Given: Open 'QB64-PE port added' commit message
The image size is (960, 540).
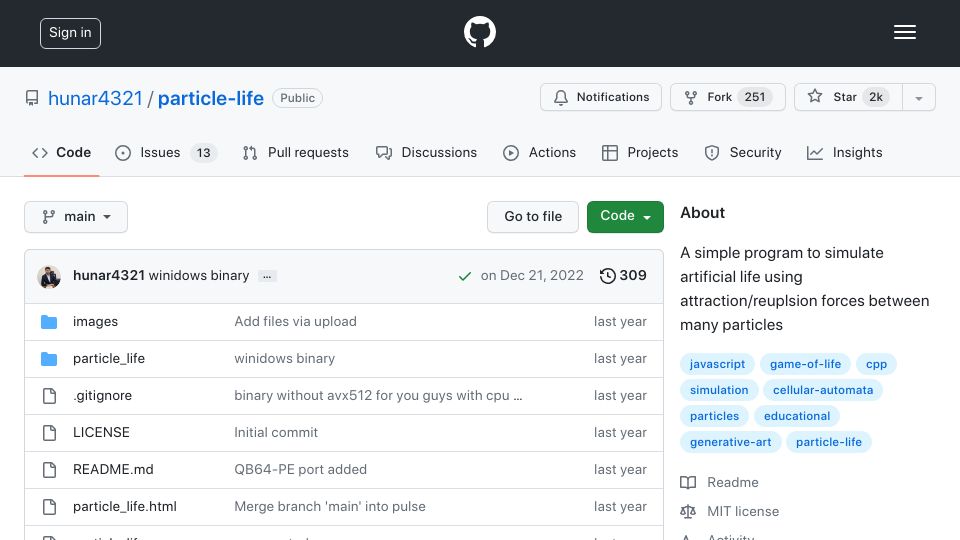Looking at the screenshot, I should 301,470.
